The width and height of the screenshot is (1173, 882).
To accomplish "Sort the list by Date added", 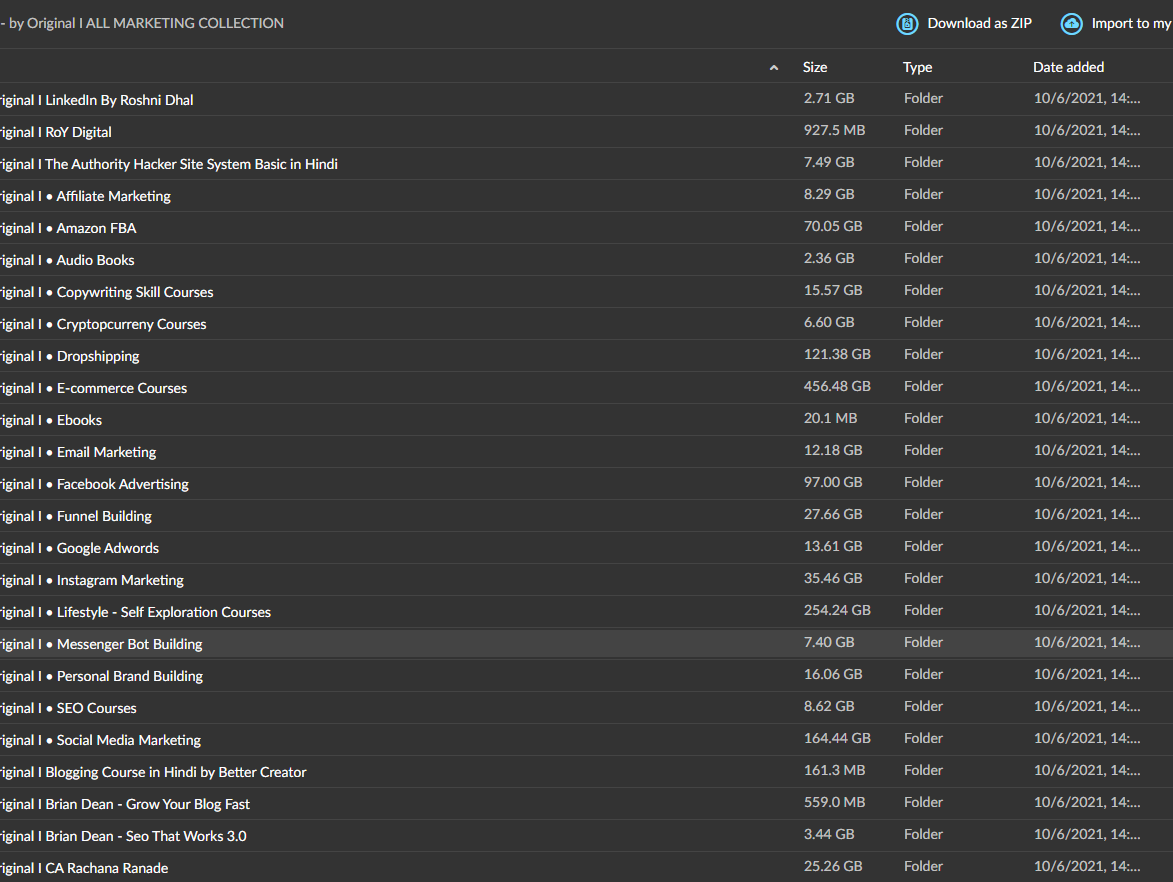I will 1068,67.
